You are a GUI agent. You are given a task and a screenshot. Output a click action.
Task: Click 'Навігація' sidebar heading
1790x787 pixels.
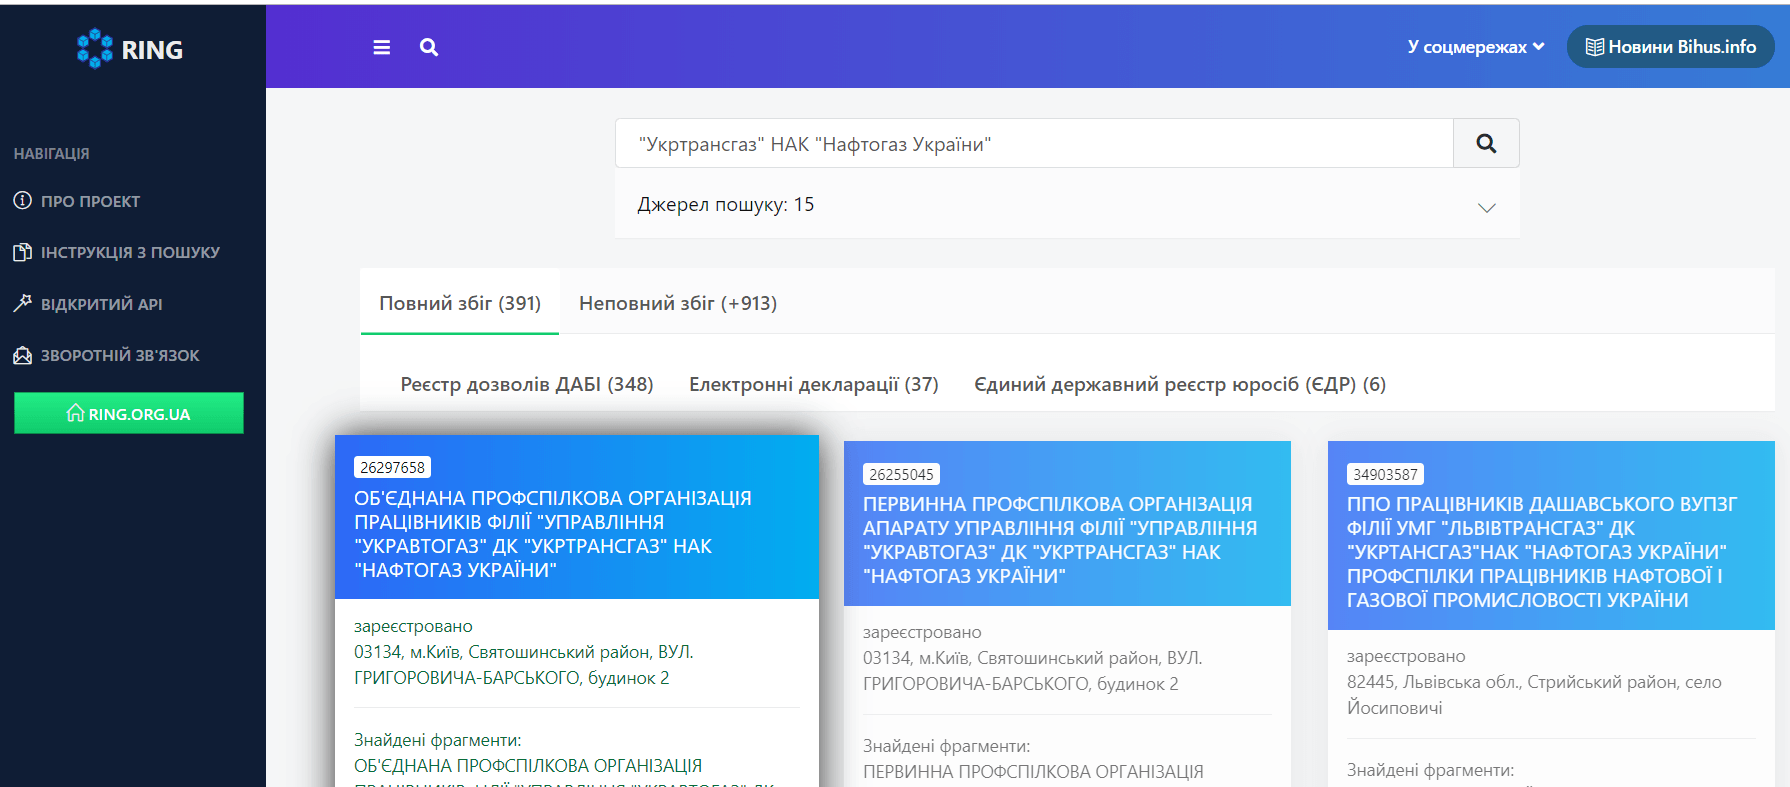click(51, 153)
